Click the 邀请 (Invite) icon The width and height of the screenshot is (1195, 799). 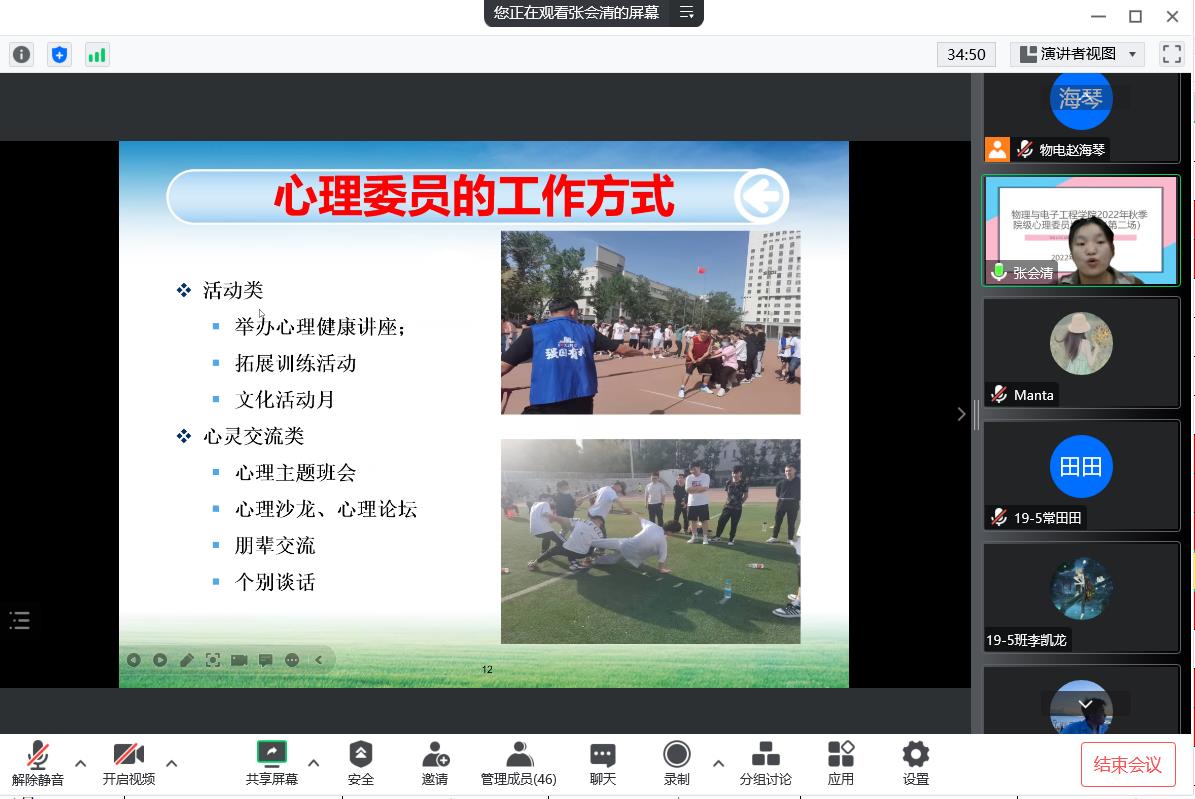pos(434,763)
